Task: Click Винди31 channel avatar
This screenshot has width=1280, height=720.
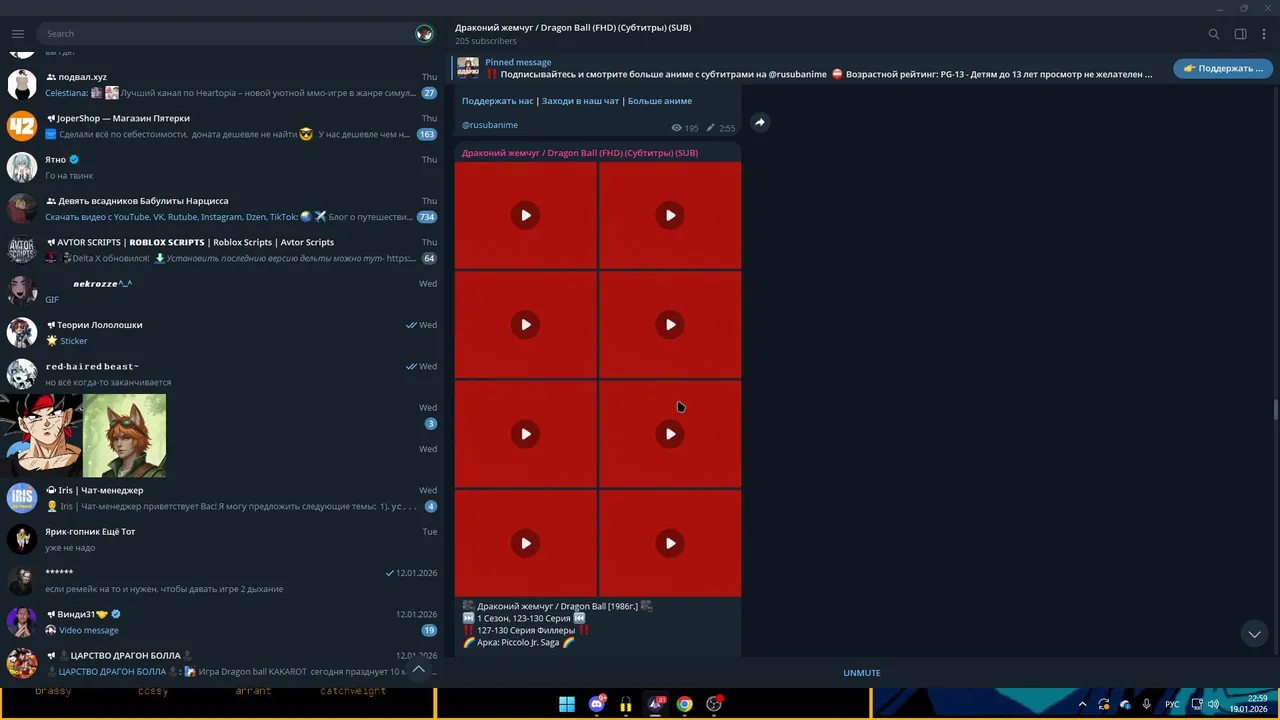Action: click(x=22, y=622)
